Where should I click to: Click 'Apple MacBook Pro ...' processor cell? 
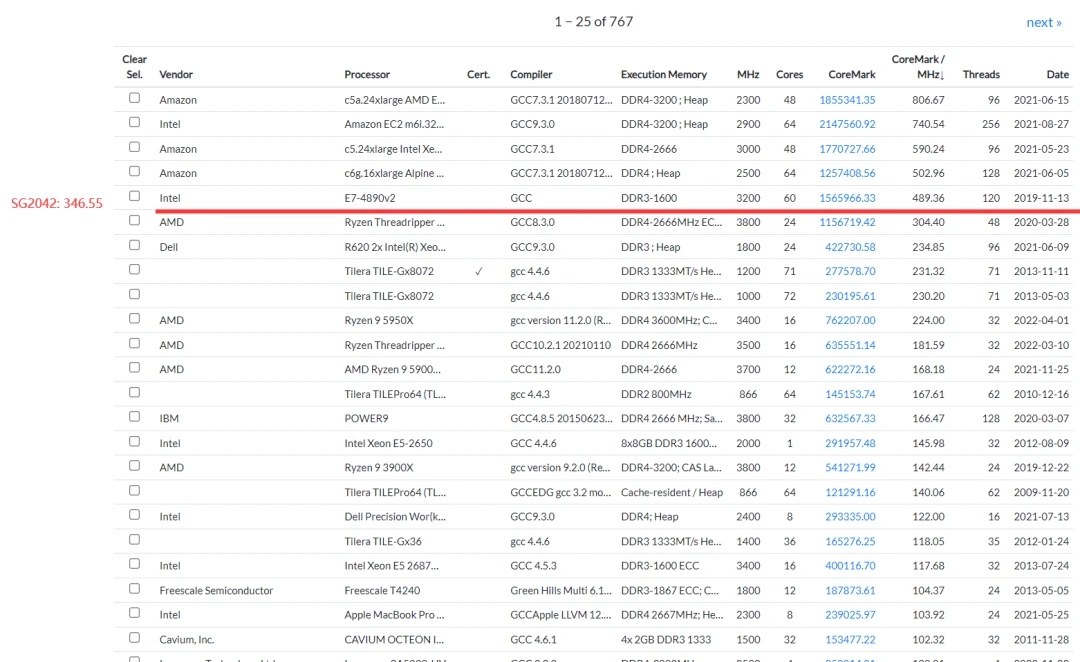(394, 614)
